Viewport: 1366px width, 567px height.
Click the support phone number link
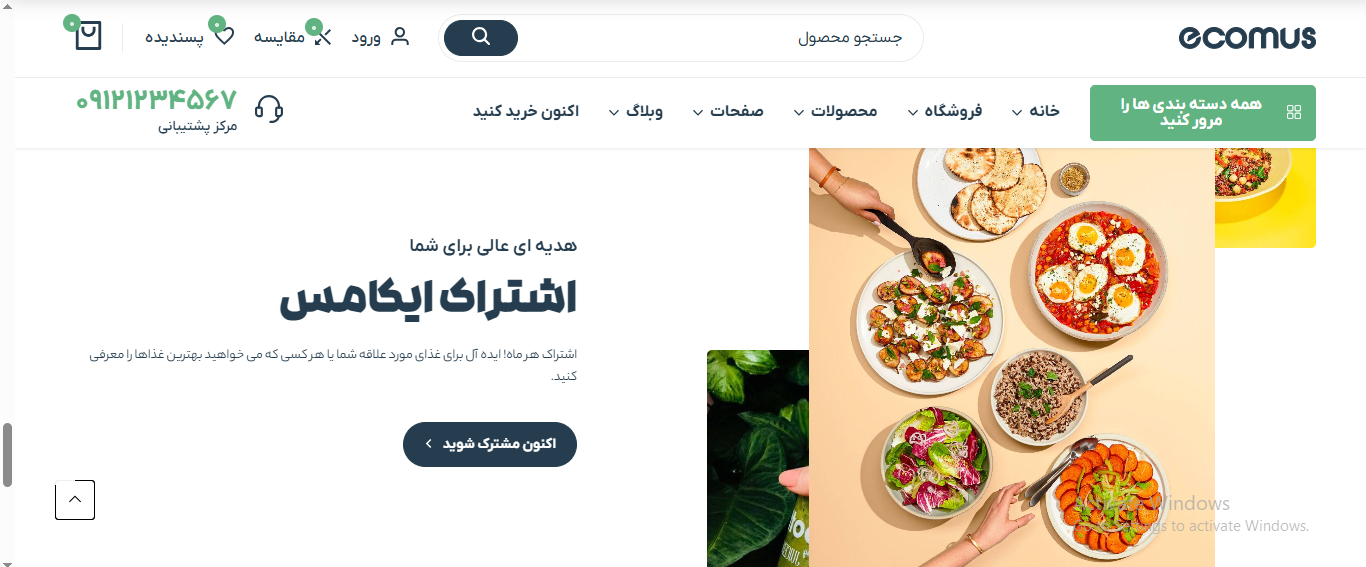click(x=156, y=100)
